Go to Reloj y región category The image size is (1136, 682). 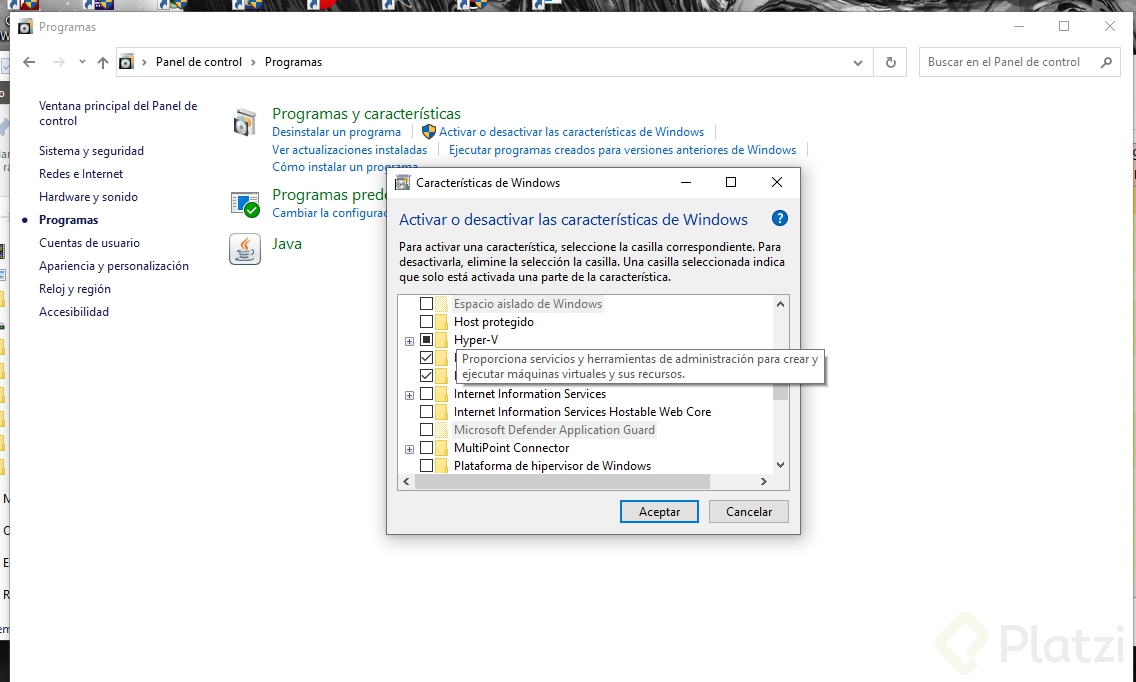pyautogui.click(x=75, y=289)
